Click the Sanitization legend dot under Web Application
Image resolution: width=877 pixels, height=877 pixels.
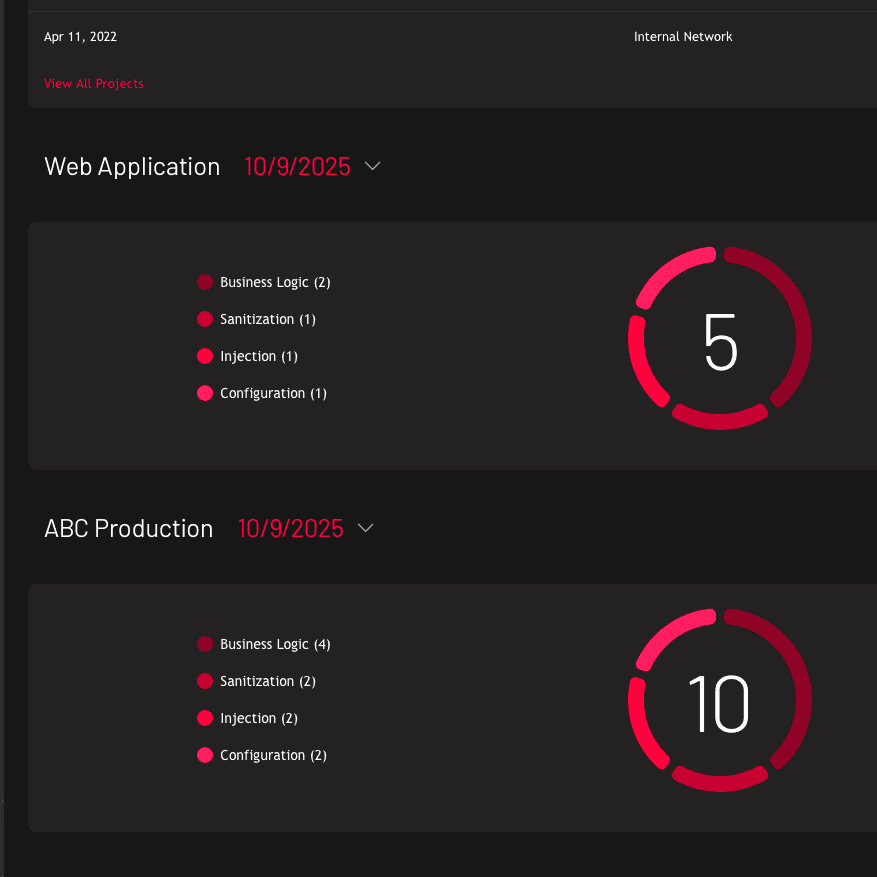(205, 319)
